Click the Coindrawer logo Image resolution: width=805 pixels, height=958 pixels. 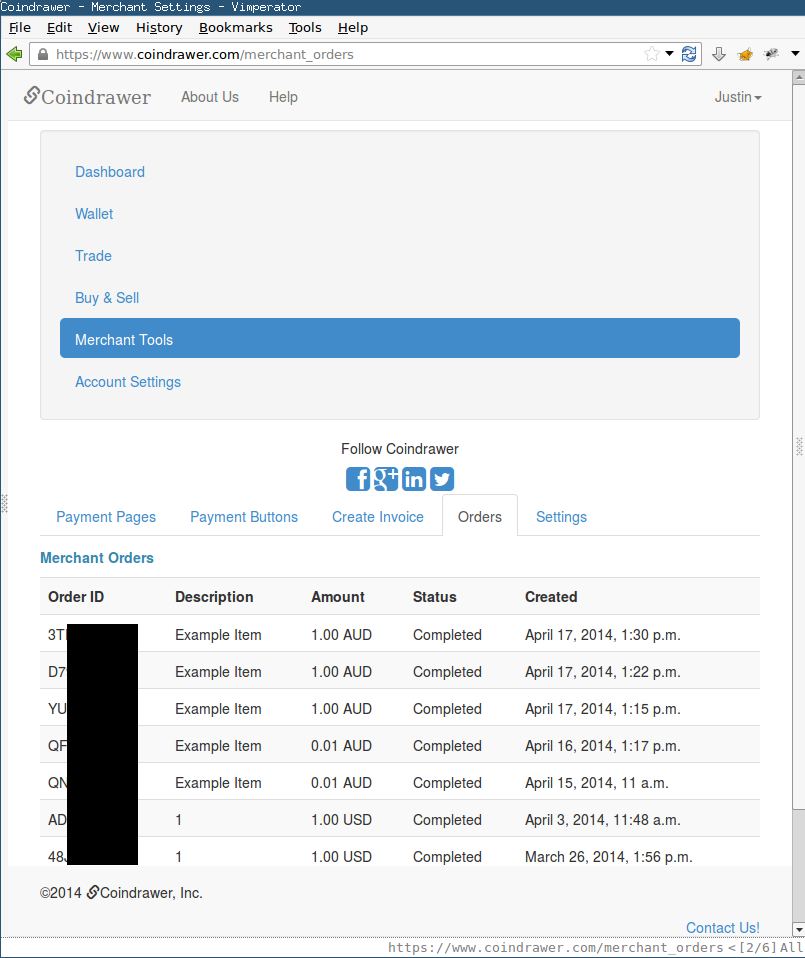point(87,97)
